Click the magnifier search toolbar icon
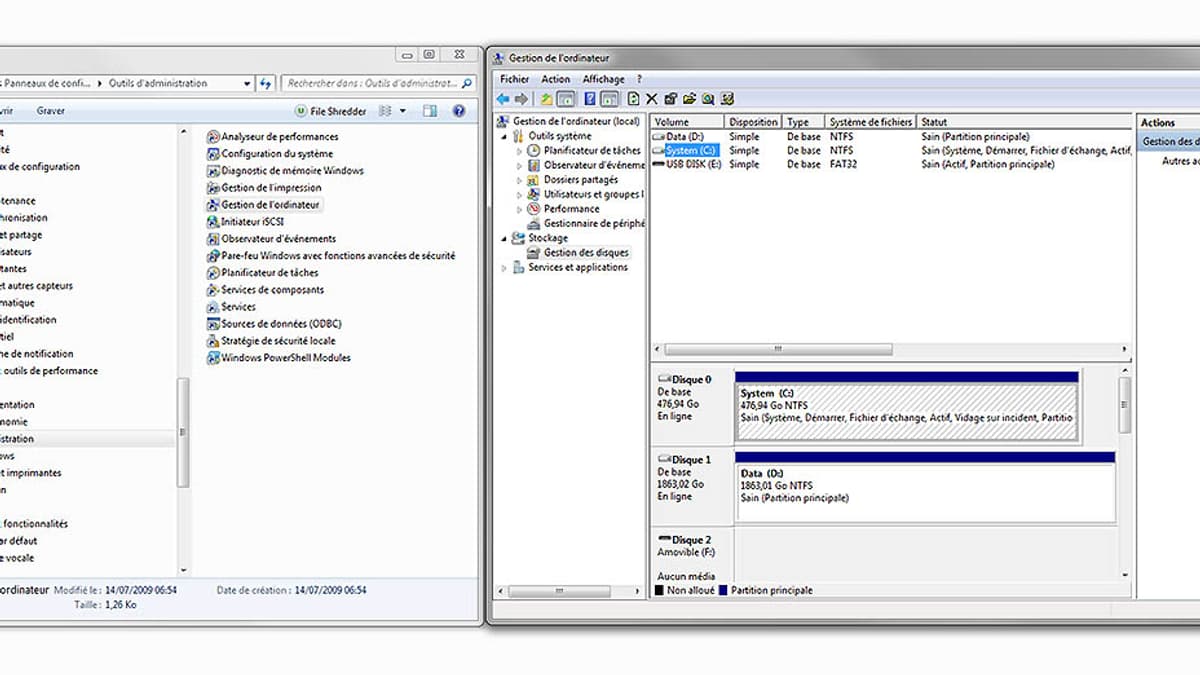Screen dimensions: 1200x675 708,99
